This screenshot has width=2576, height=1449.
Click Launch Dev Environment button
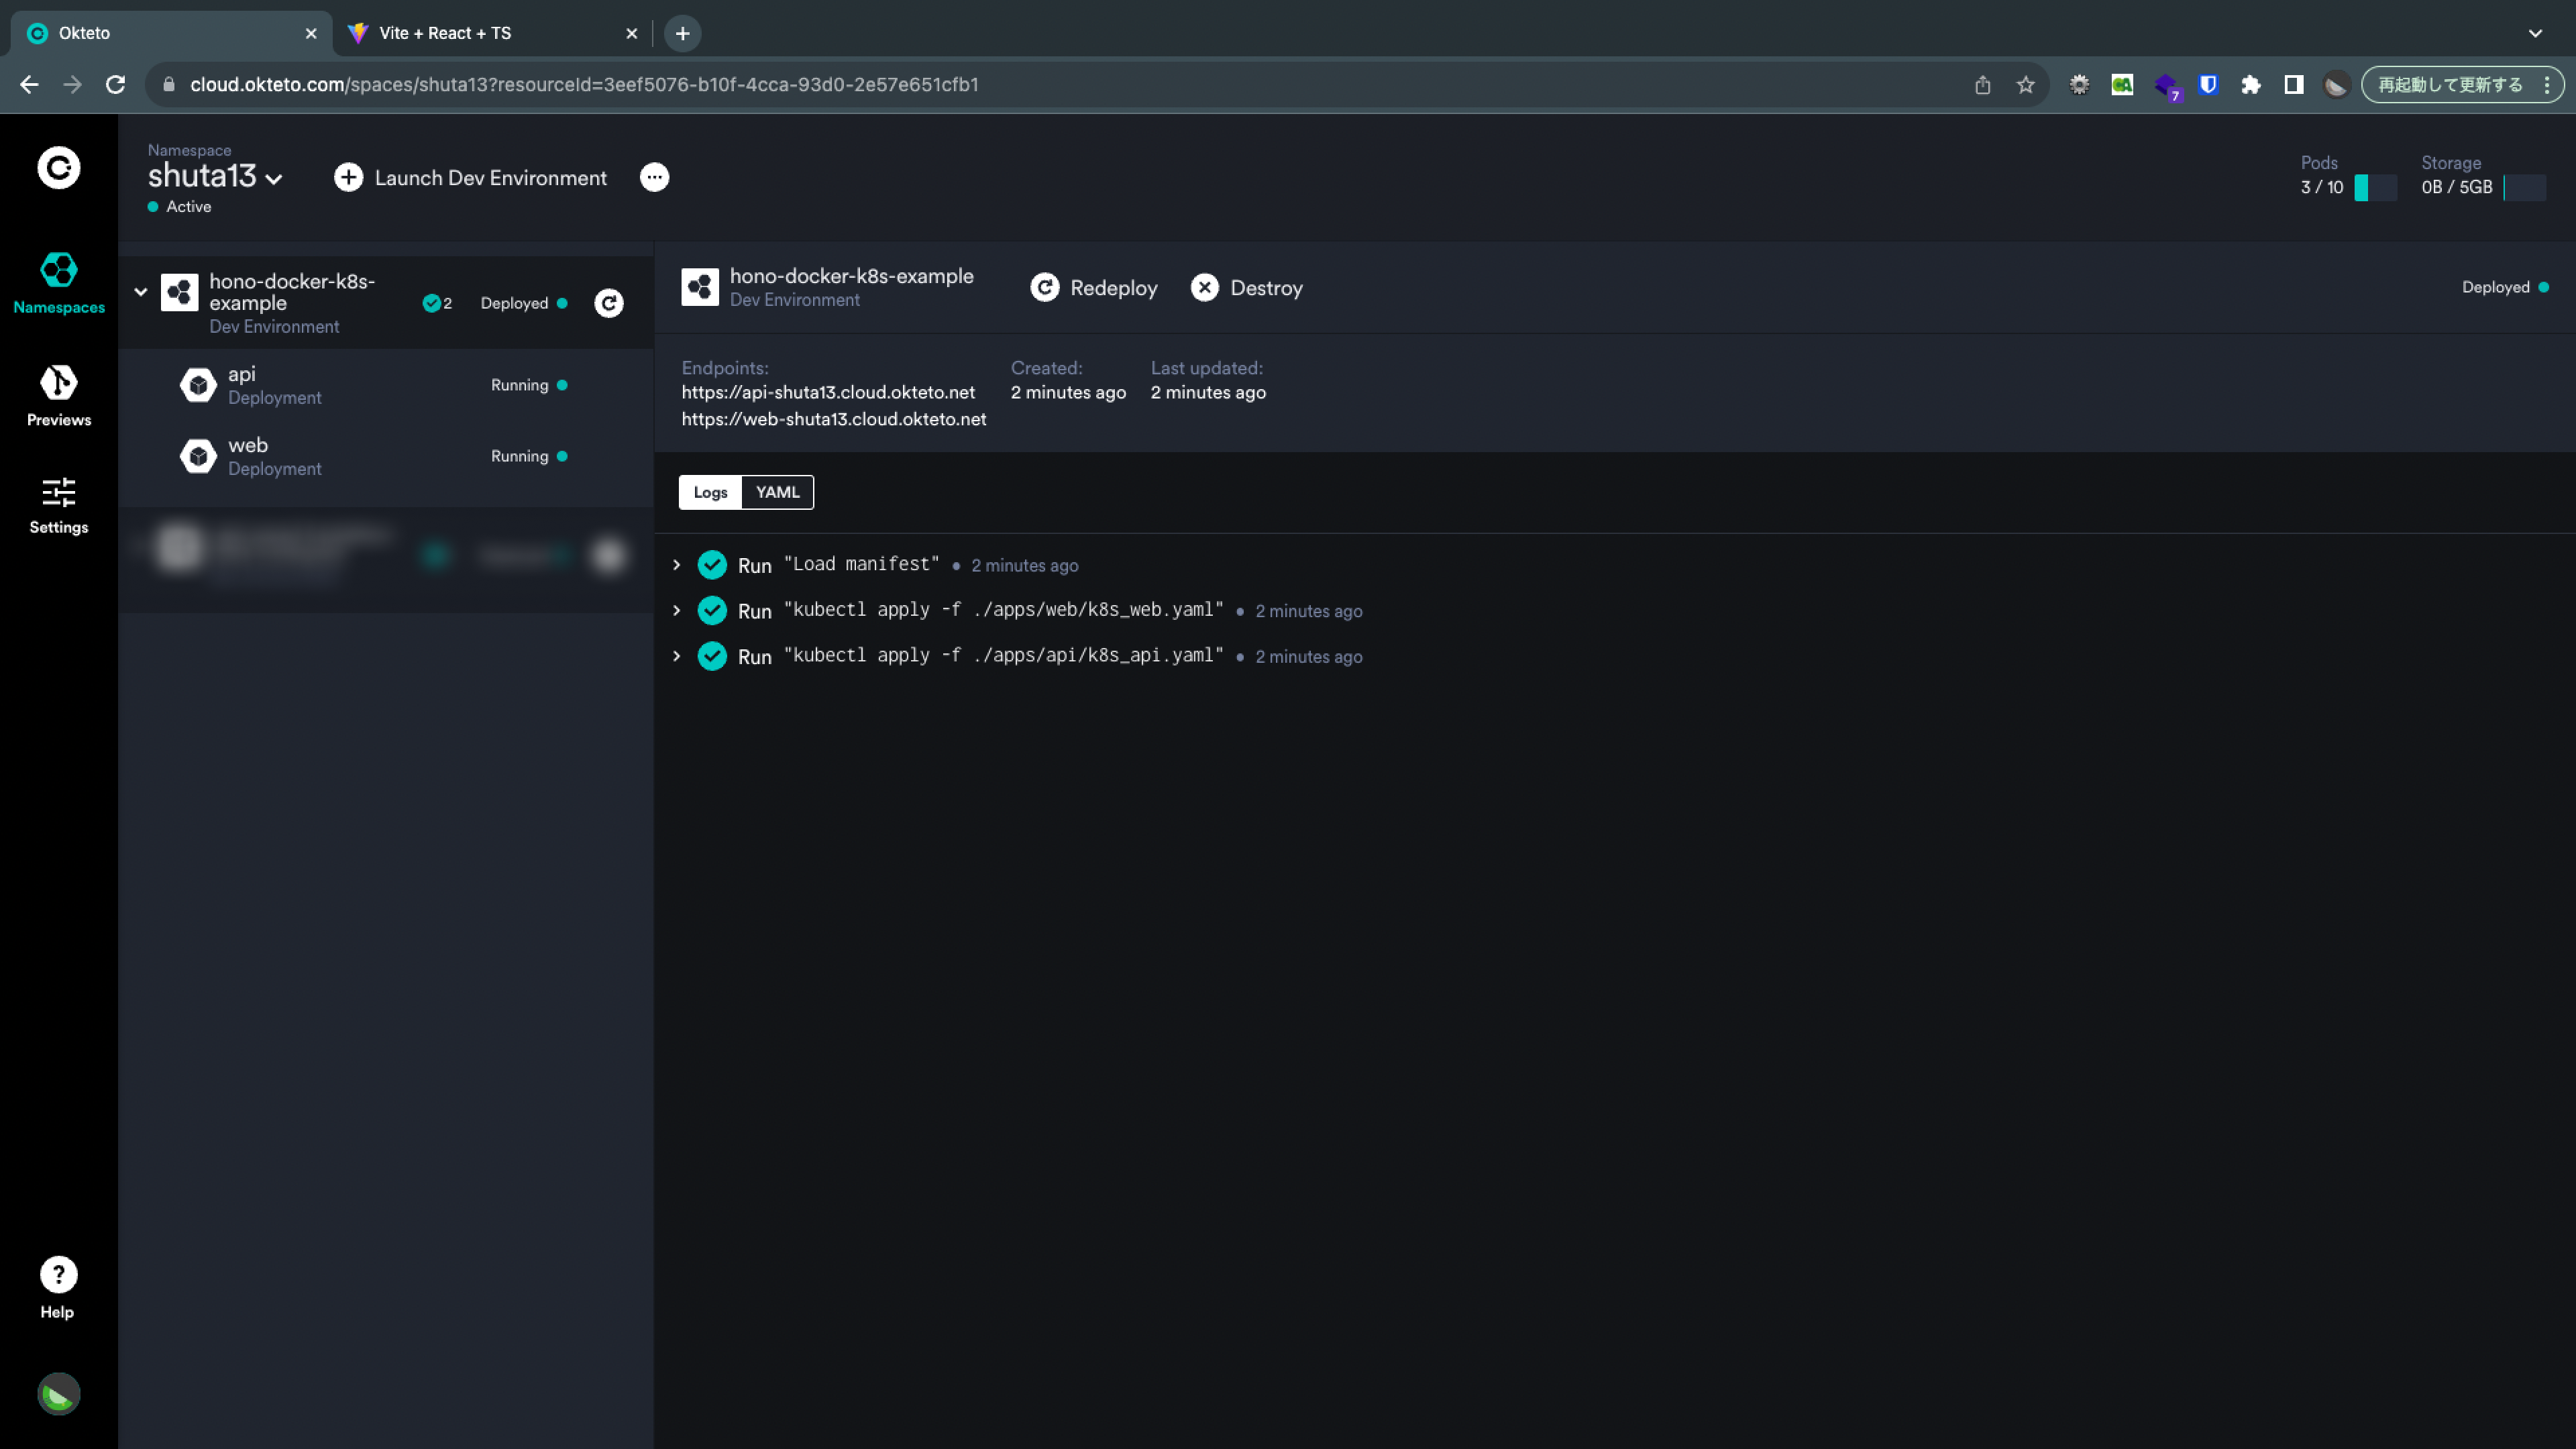click(471, 178)
